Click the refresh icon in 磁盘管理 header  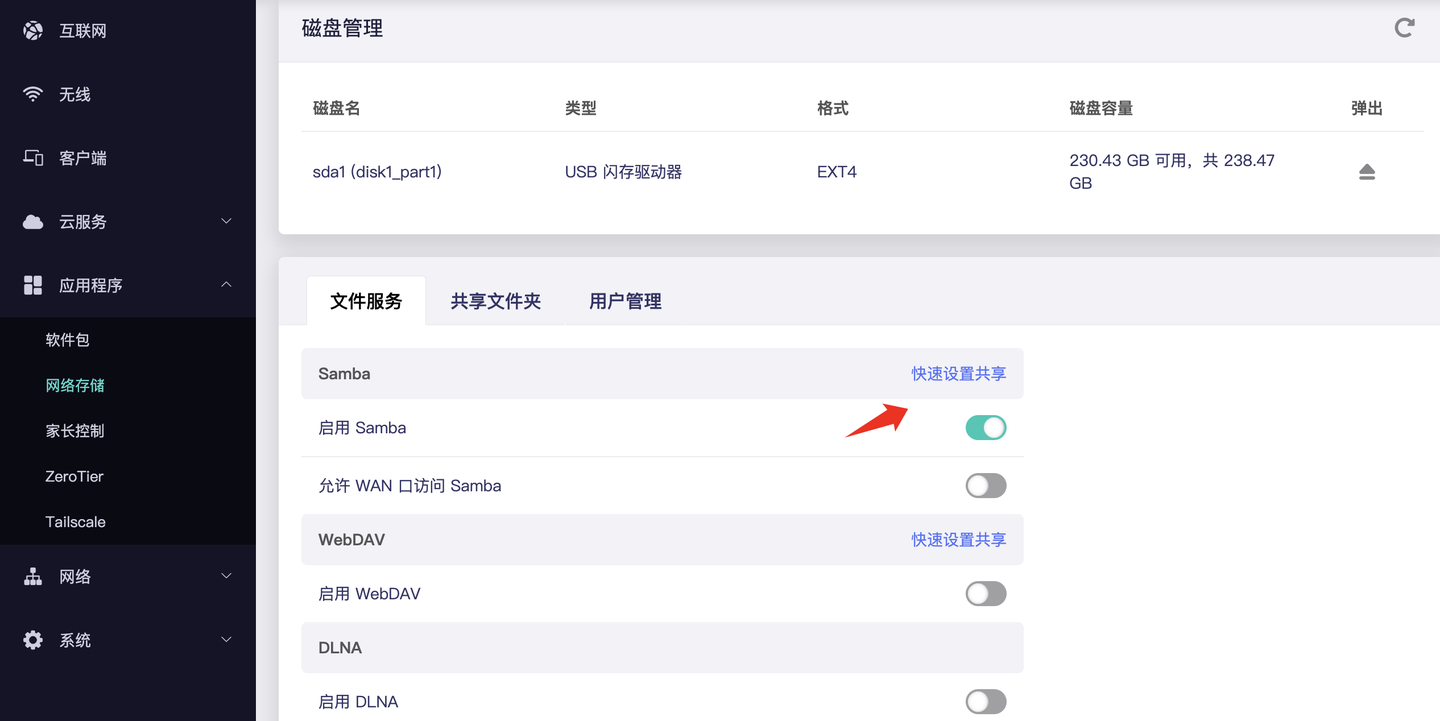[1404, 28]
